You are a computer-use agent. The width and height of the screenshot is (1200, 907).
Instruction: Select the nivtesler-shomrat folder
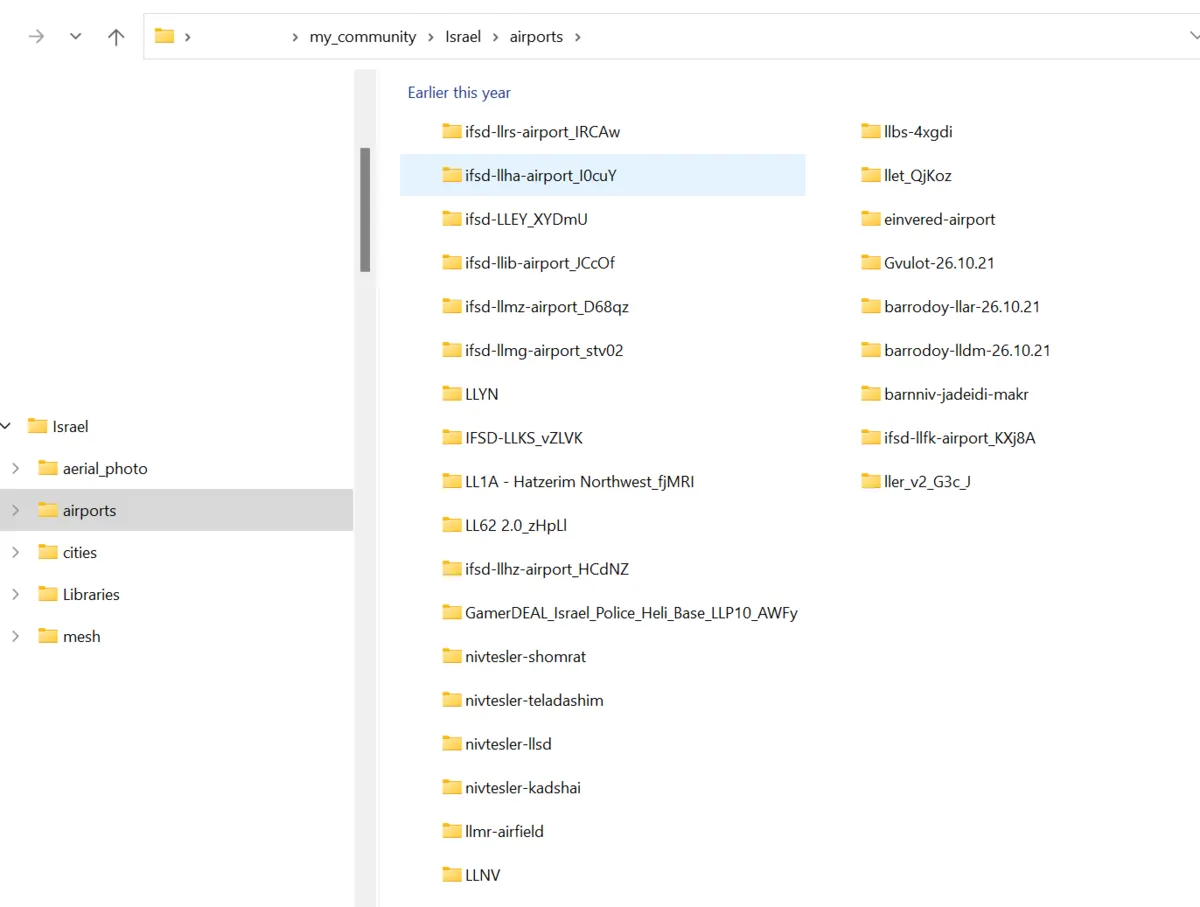click(x=525, y=657)
